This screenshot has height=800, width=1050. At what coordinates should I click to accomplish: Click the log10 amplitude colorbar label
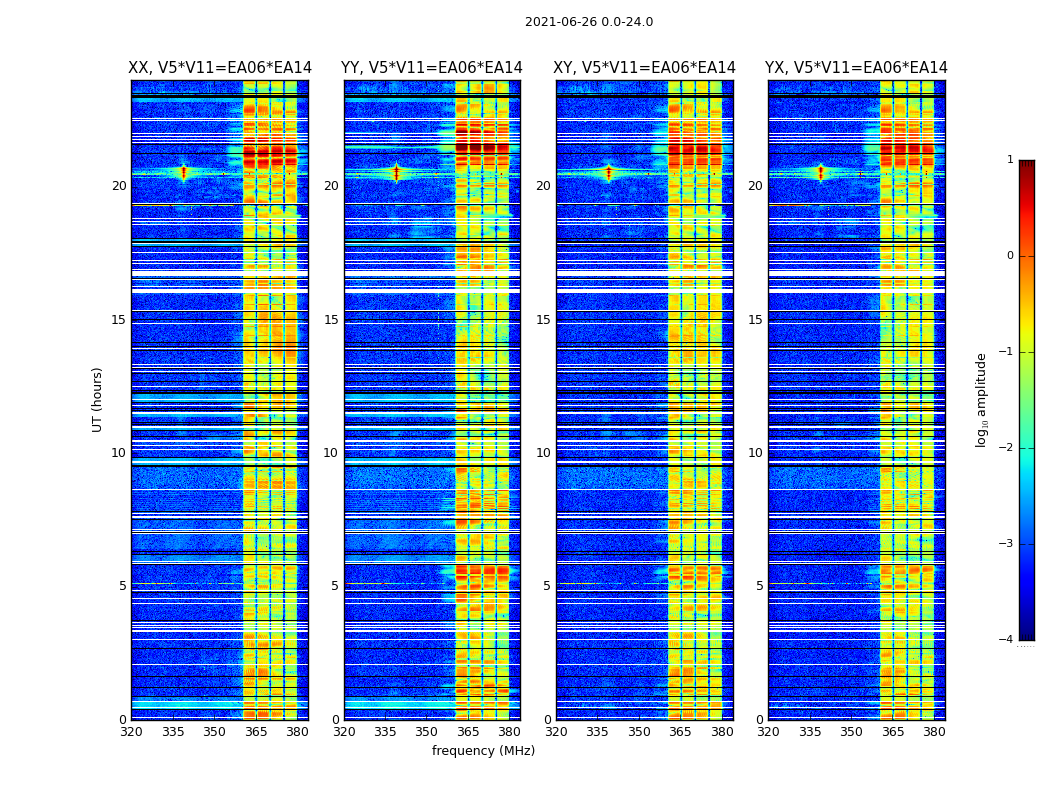pos(981,400)
